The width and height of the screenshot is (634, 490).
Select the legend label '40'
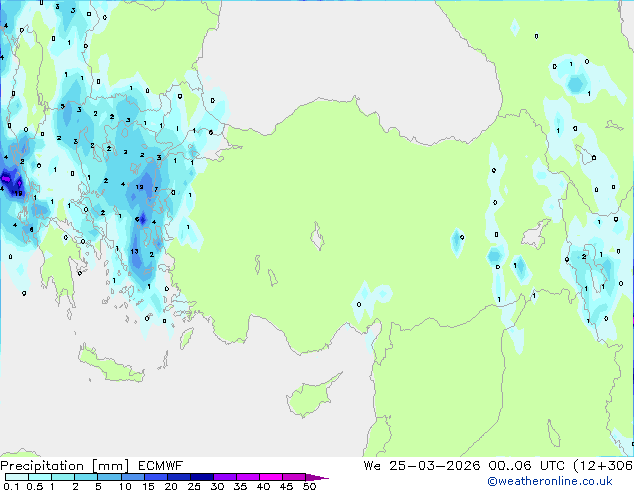tap(263, 486)
